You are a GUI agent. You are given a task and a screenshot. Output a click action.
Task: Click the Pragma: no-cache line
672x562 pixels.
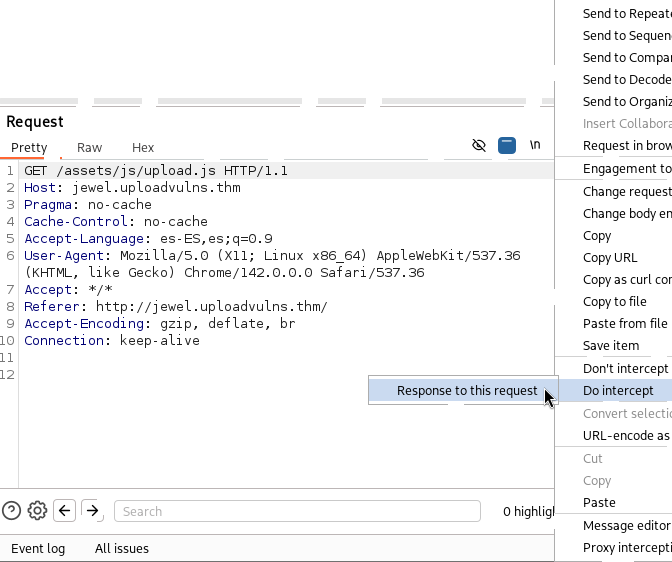click(87, 204)
